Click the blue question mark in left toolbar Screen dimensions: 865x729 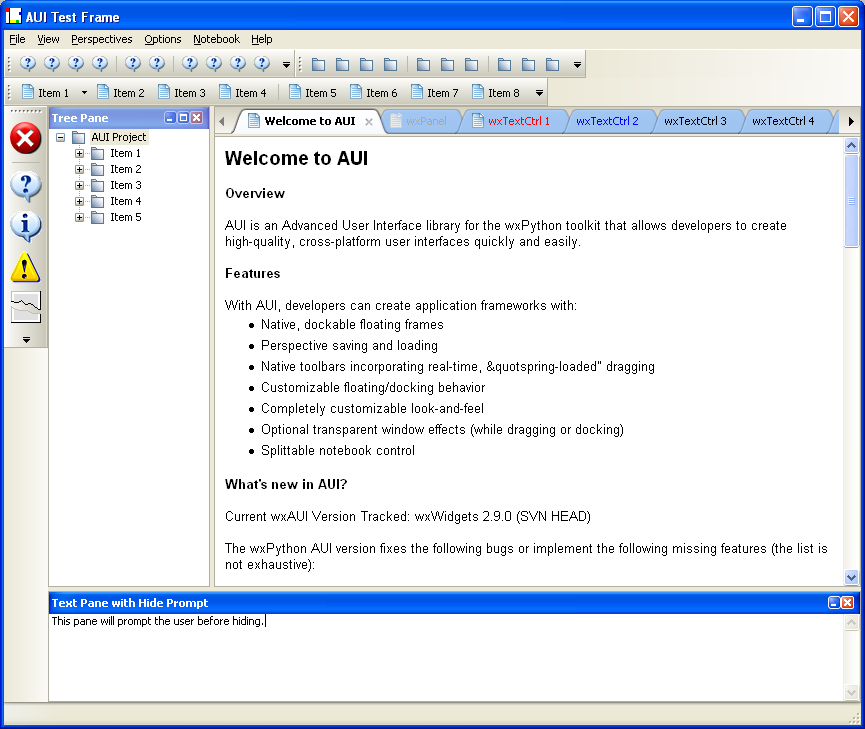[25, 186]
